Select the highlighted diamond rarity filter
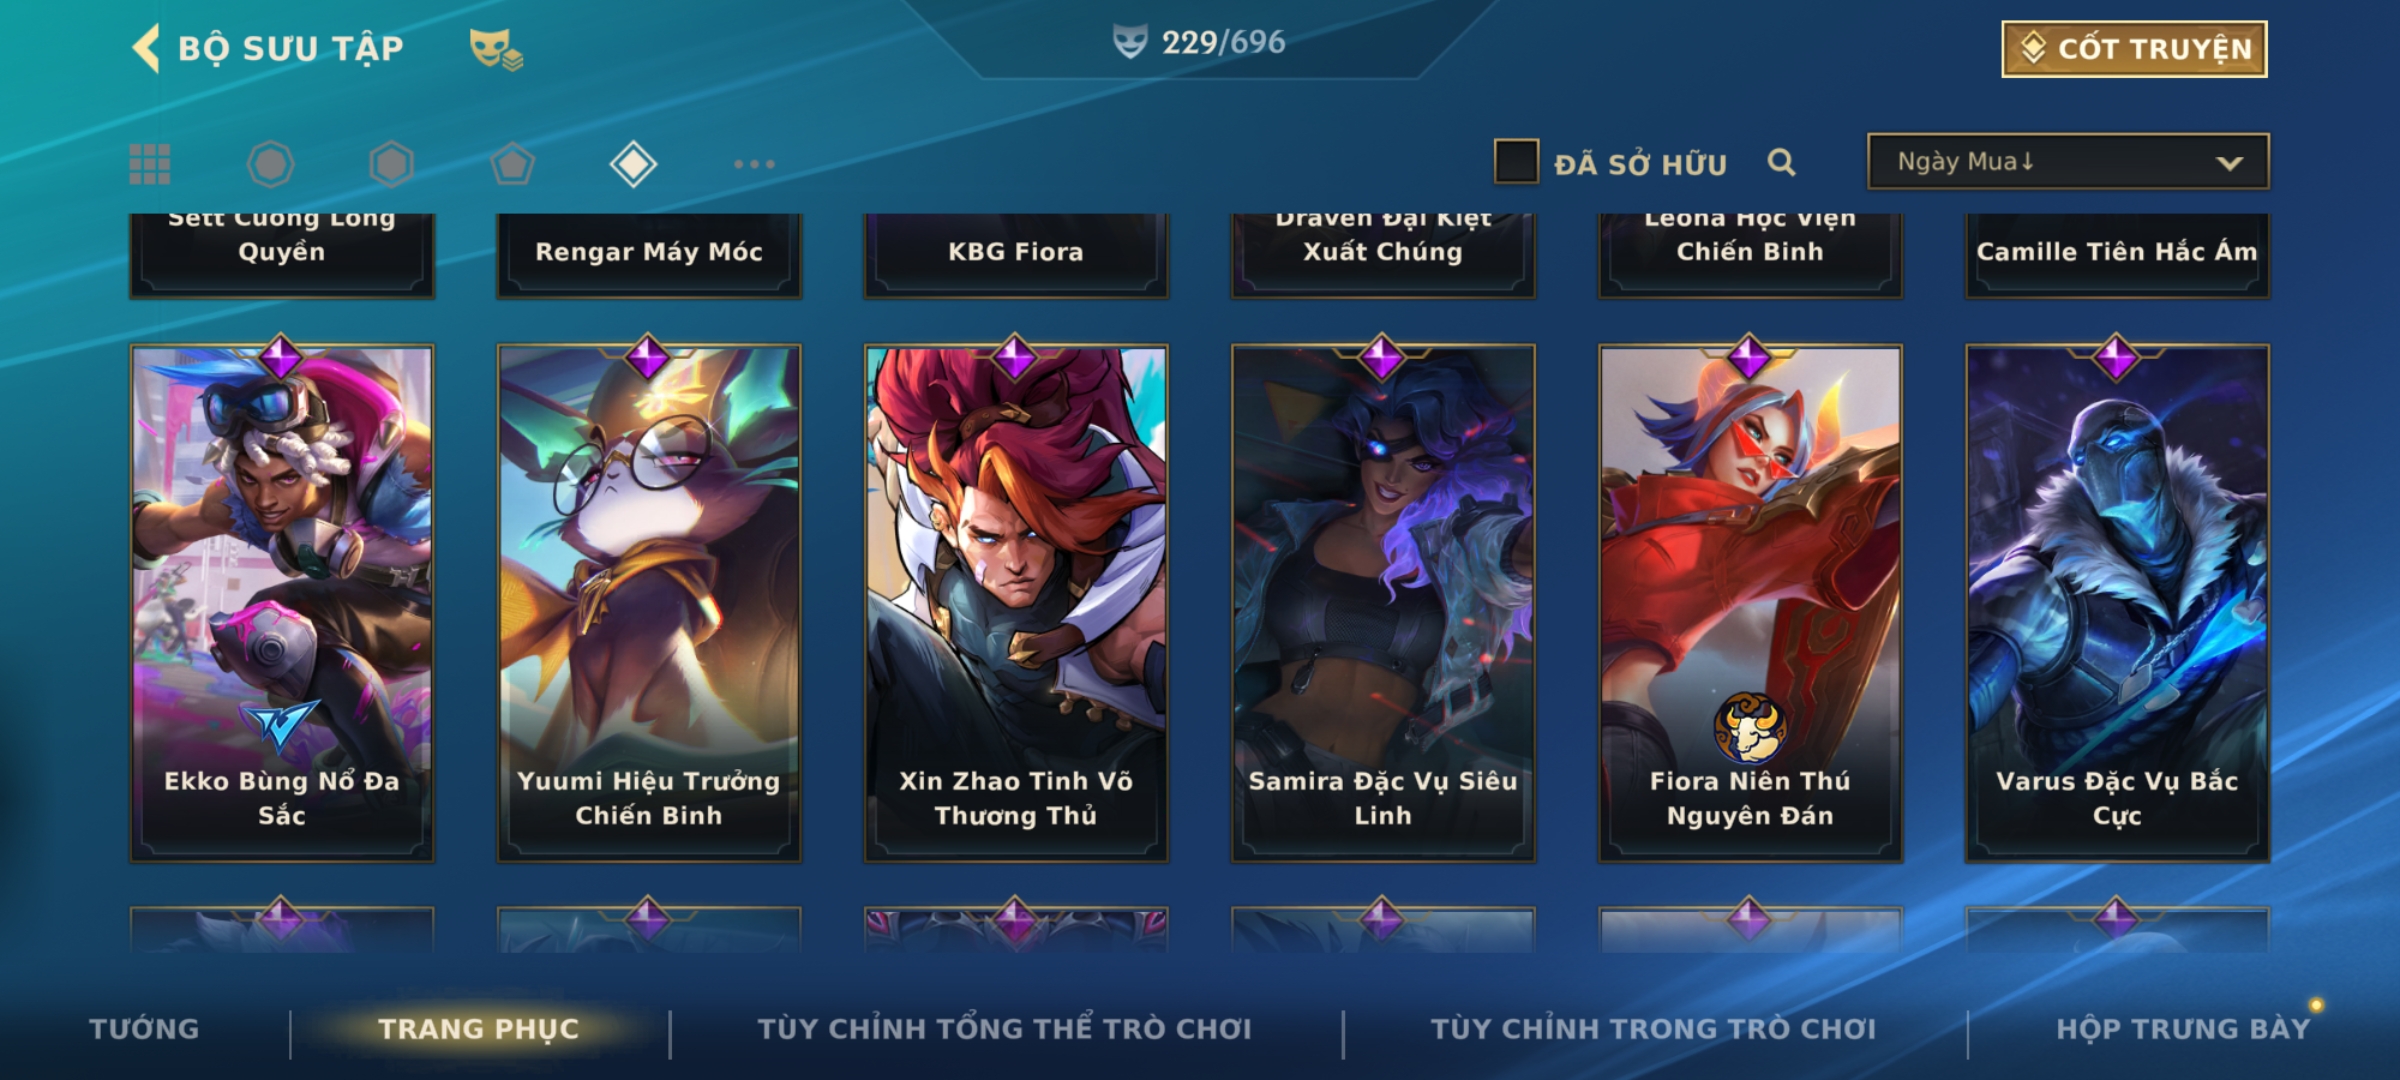 (633, 164)
